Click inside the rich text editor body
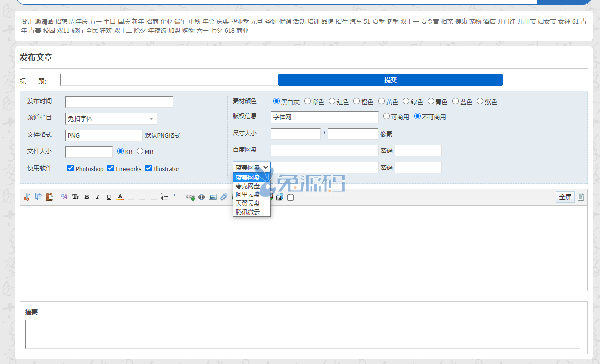This screenshot has height=364, width=600. click(x=303, y=248)
